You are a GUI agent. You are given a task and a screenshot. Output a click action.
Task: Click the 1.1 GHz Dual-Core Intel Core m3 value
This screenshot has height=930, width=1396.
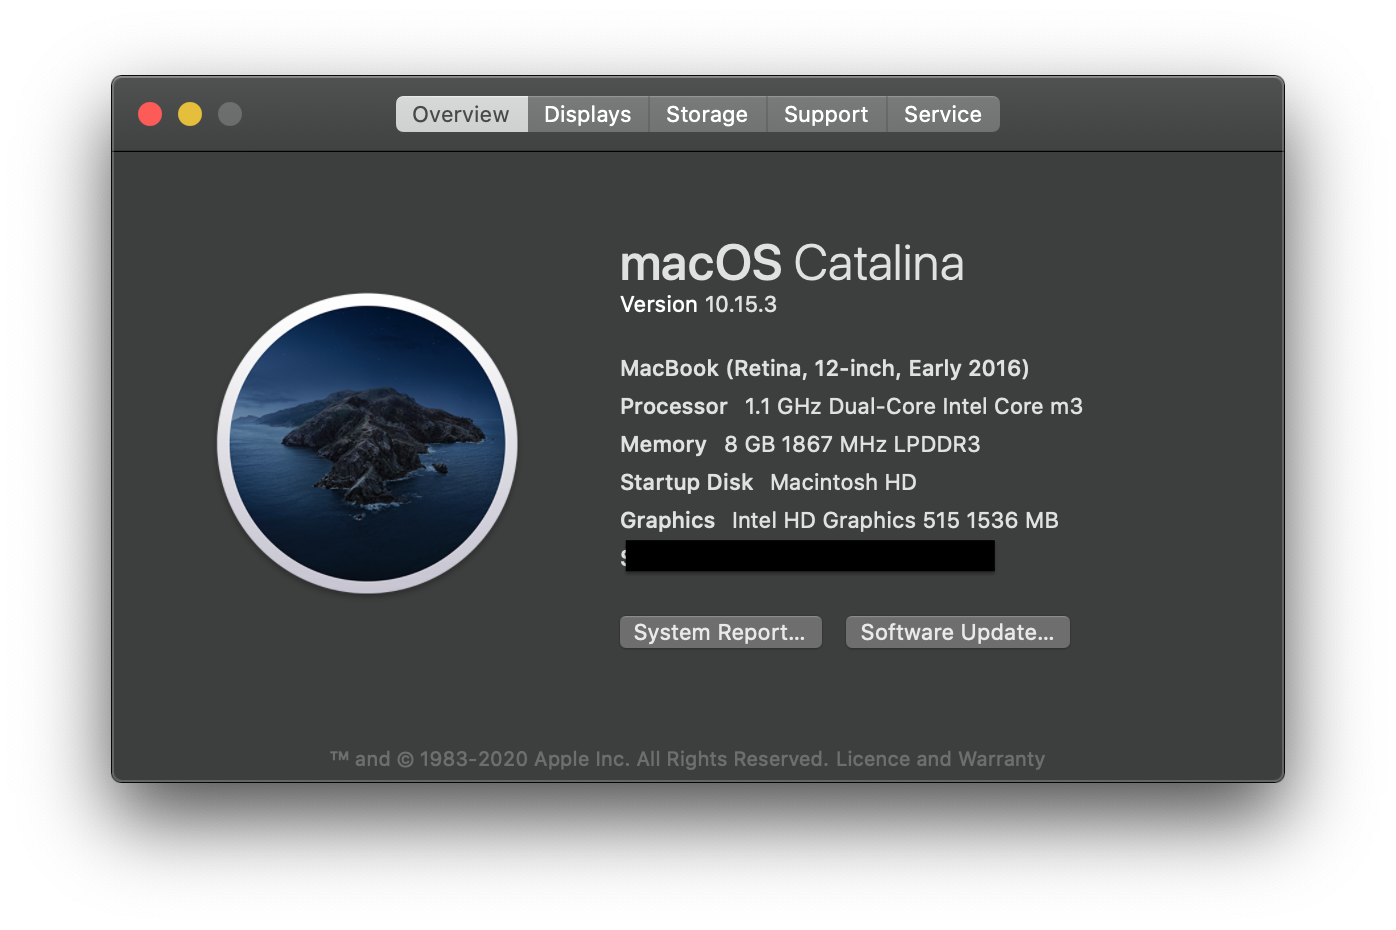(x=914, y=406)
